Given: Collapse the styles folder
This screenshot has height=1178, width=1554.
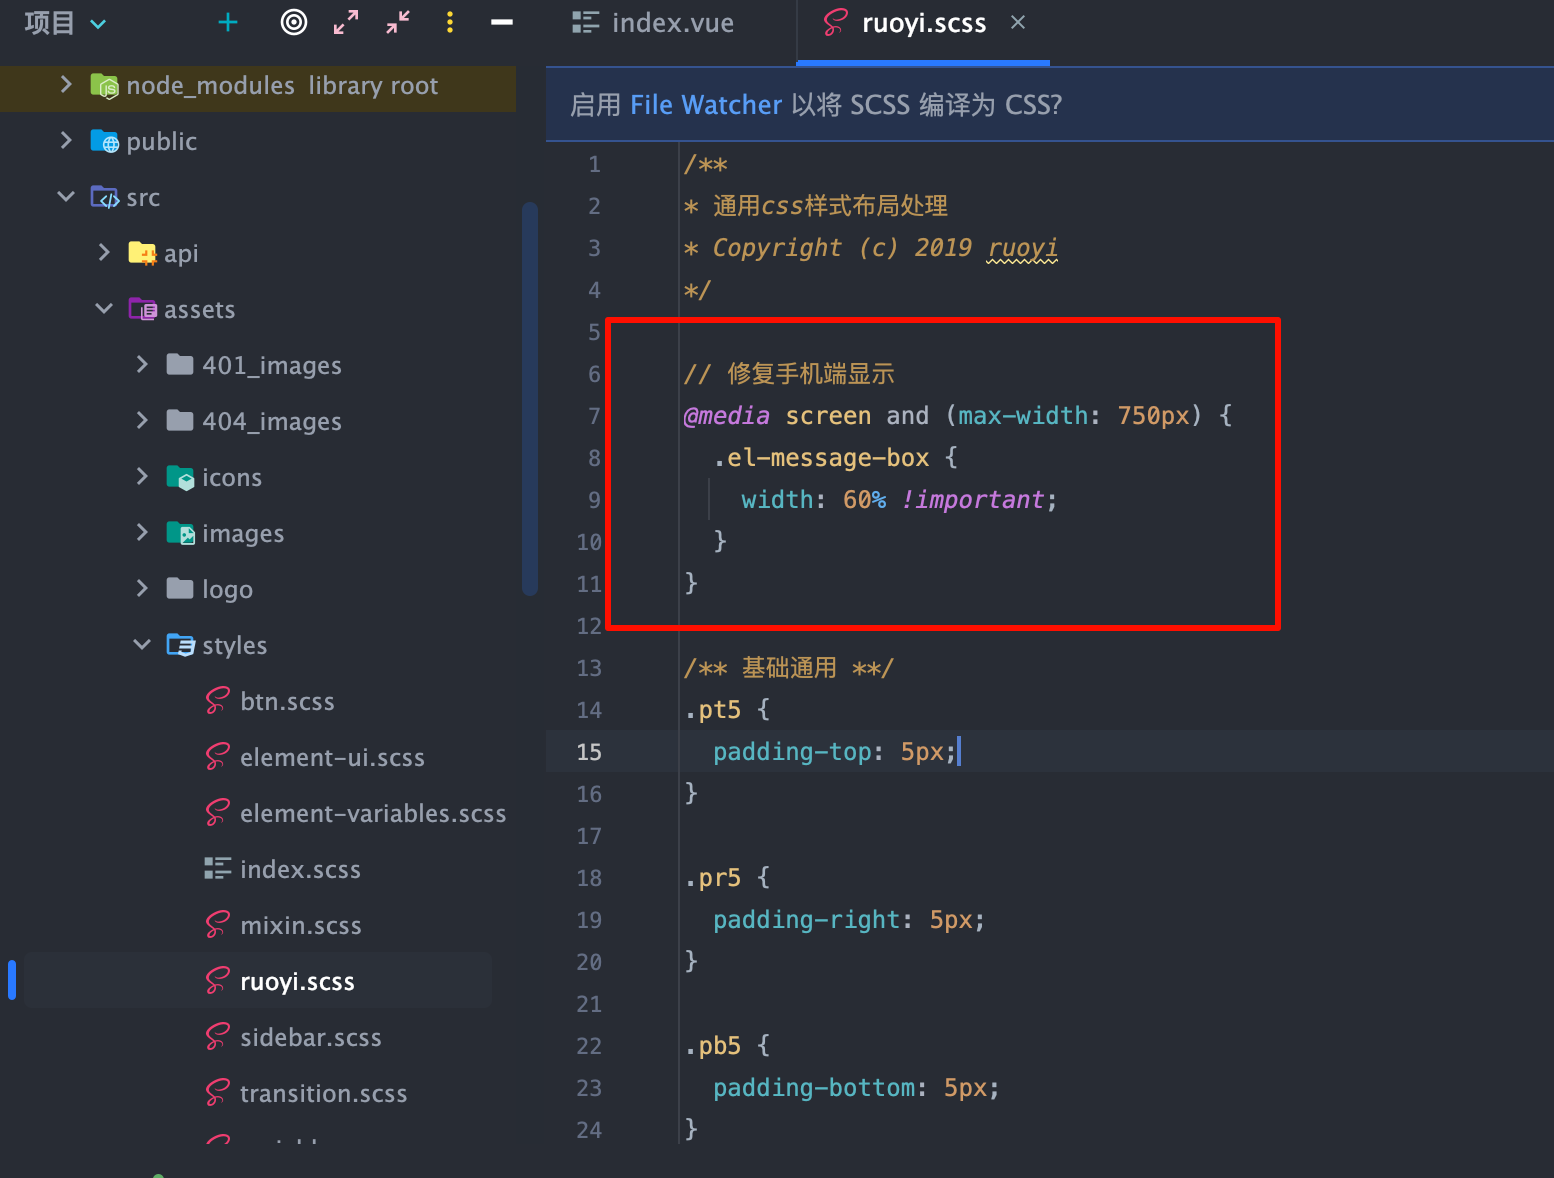Looking at the screenshot, I should (142, 645).
